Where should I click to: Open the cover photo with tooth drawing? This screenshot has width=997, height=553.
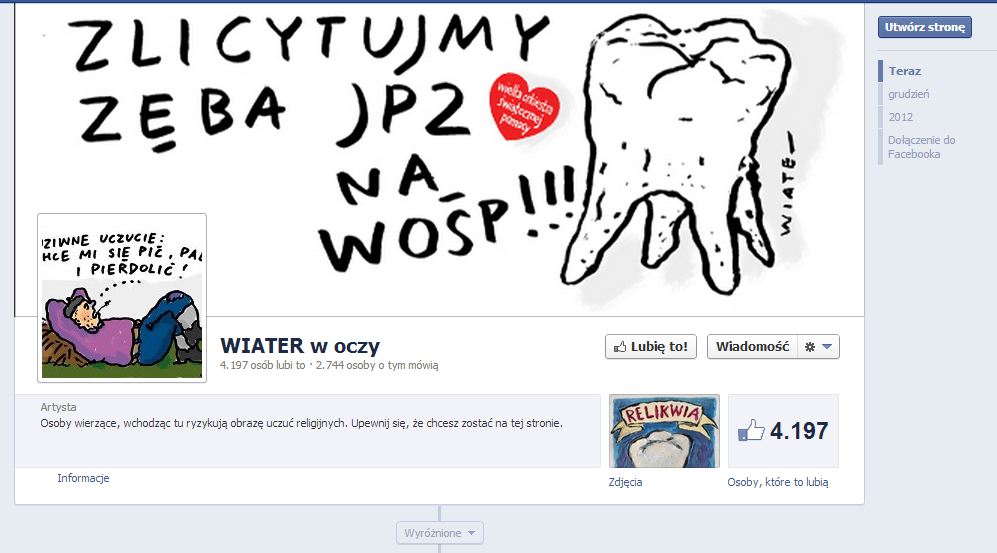point(439,159)
